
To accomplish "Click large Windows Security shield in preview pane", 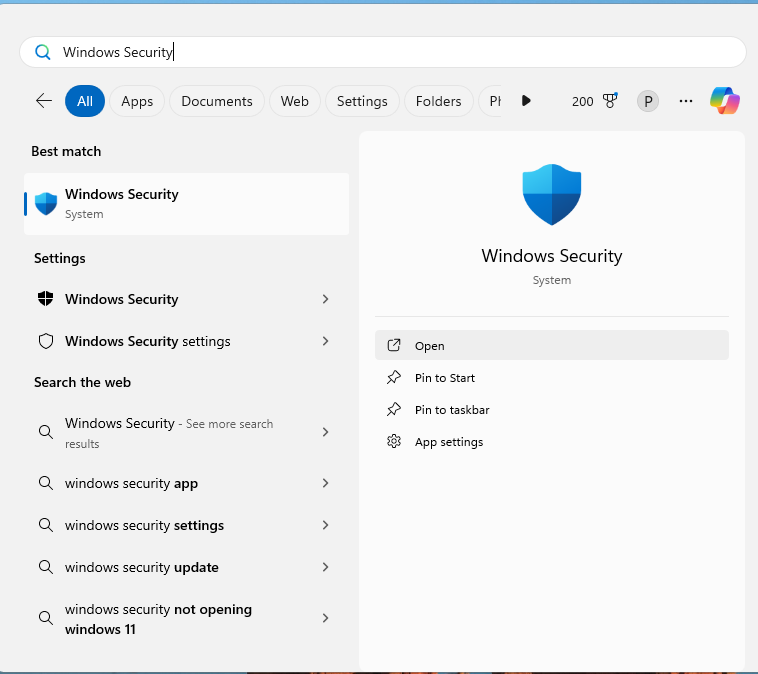I will click(x=552, y=194).
